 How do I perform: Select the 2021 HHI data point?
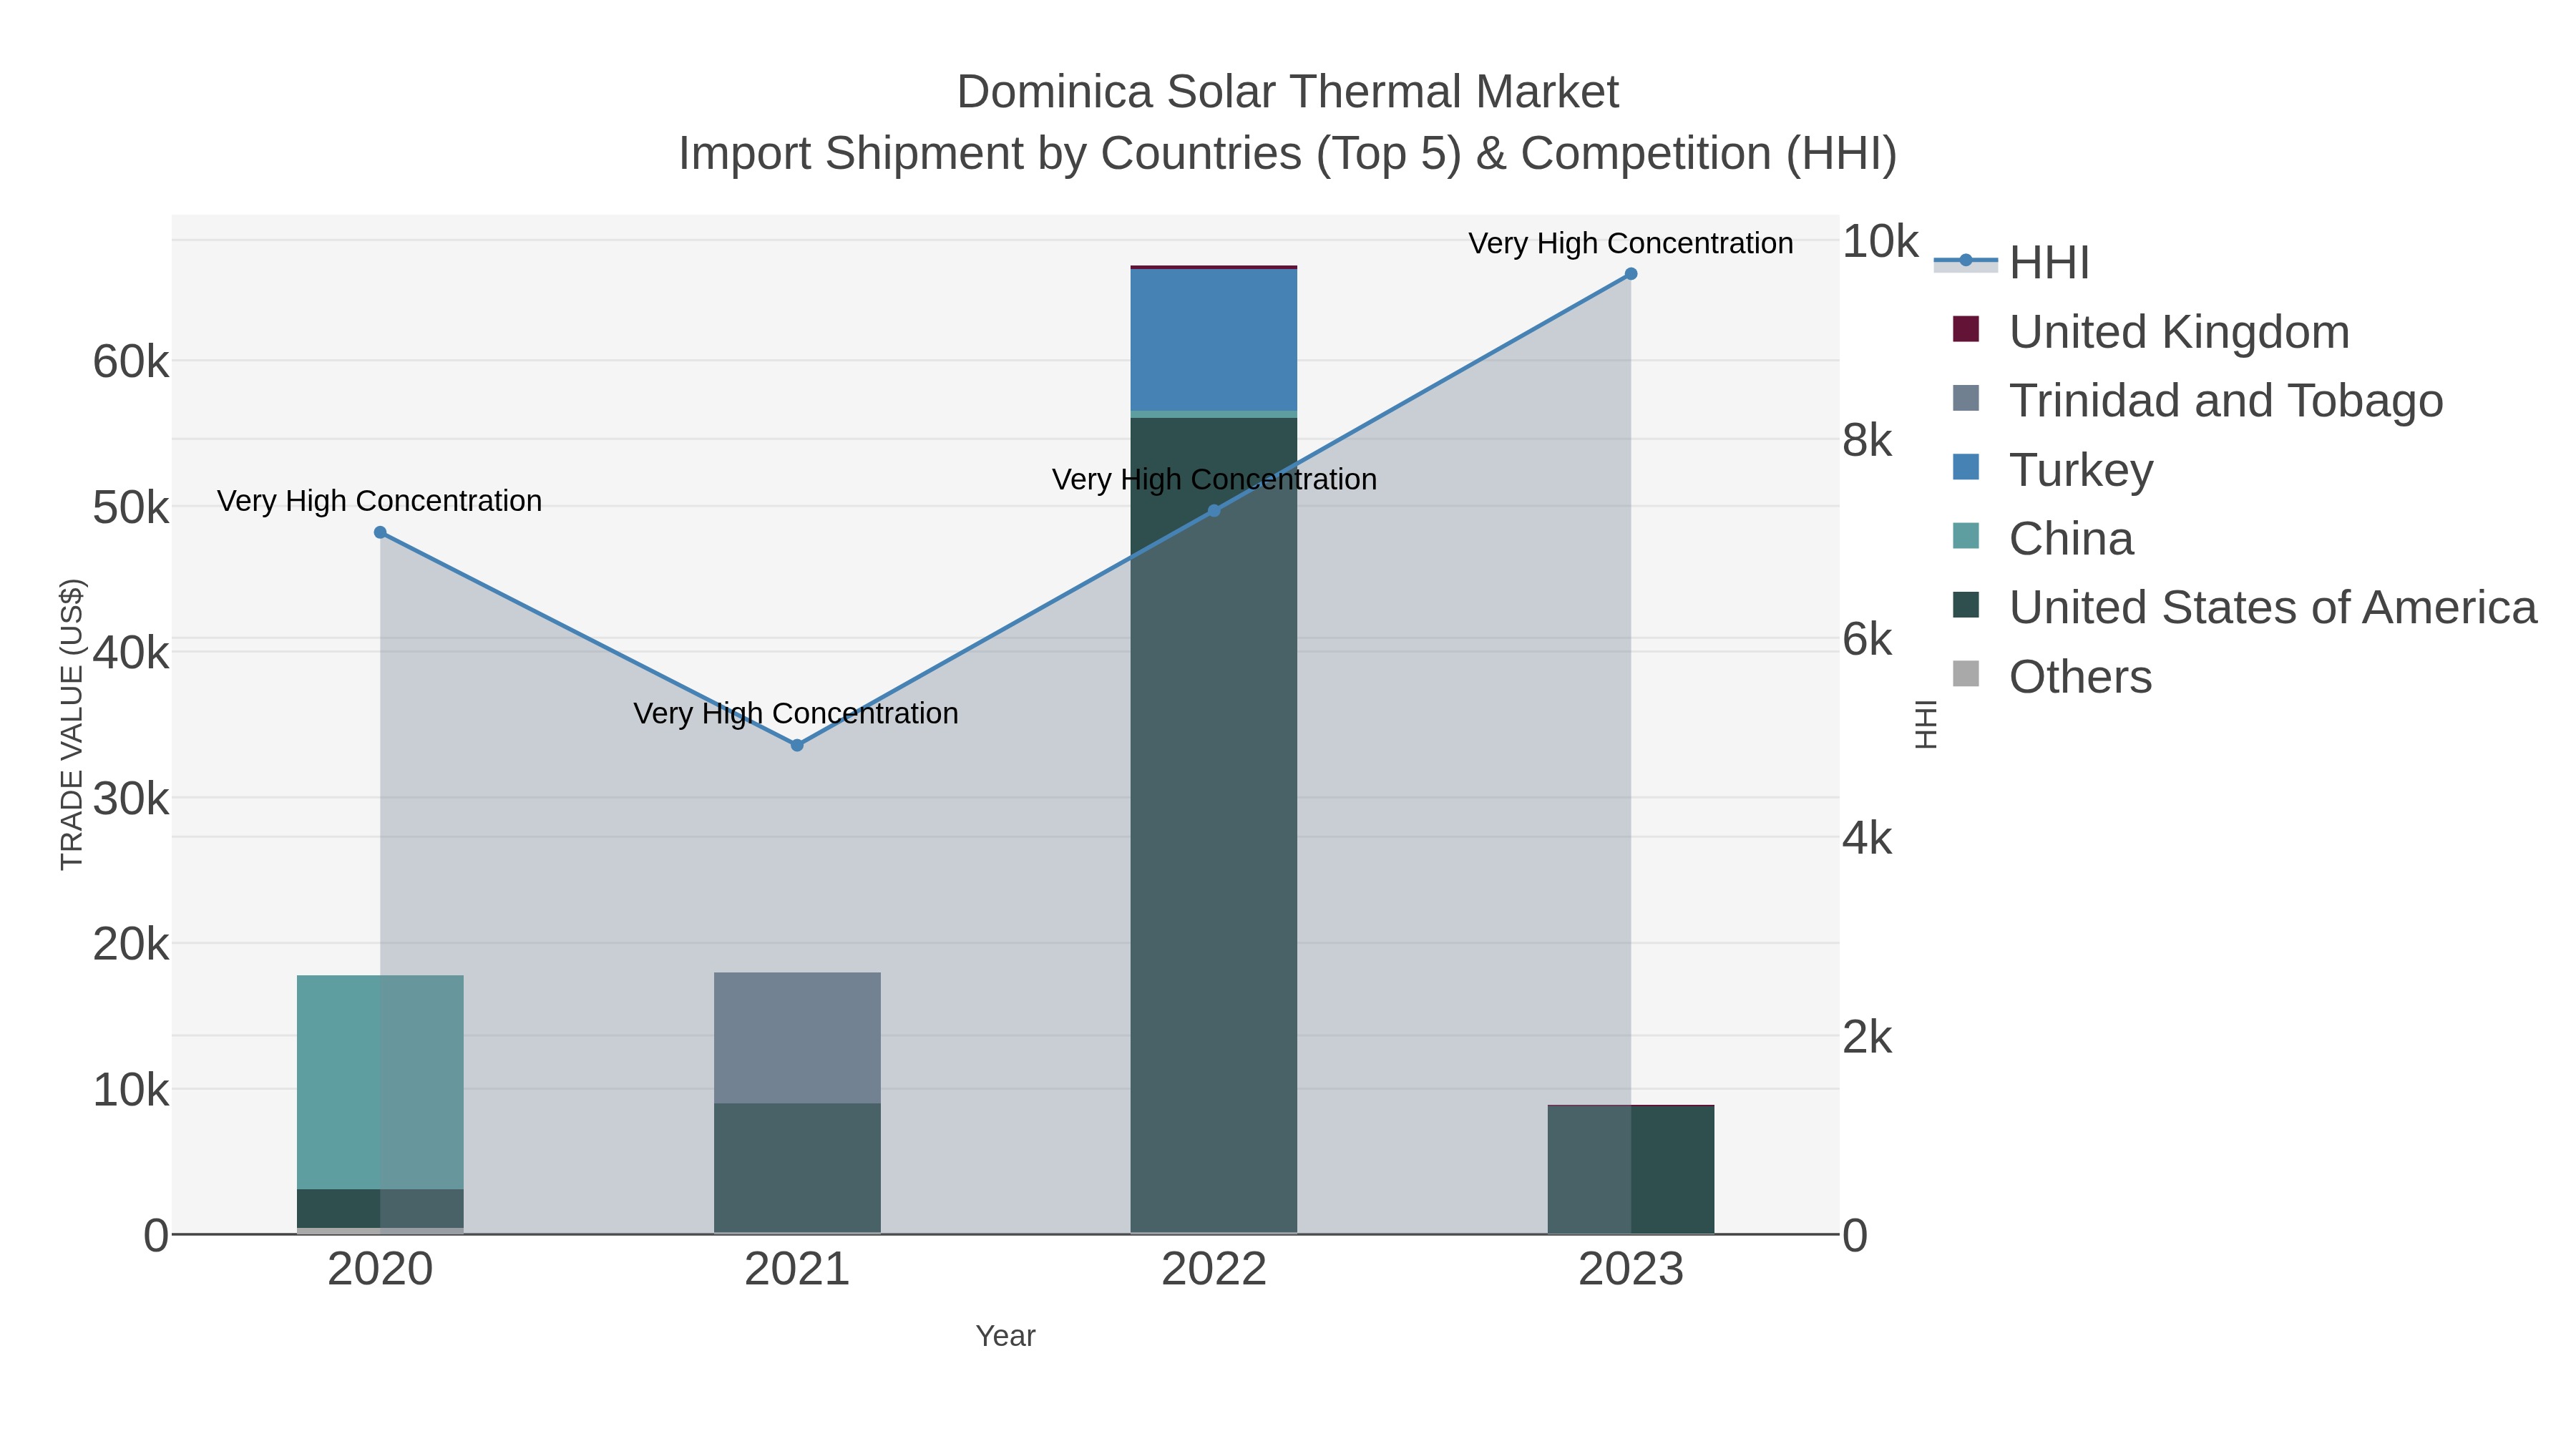pyautogui.click(x=797, y=745)
